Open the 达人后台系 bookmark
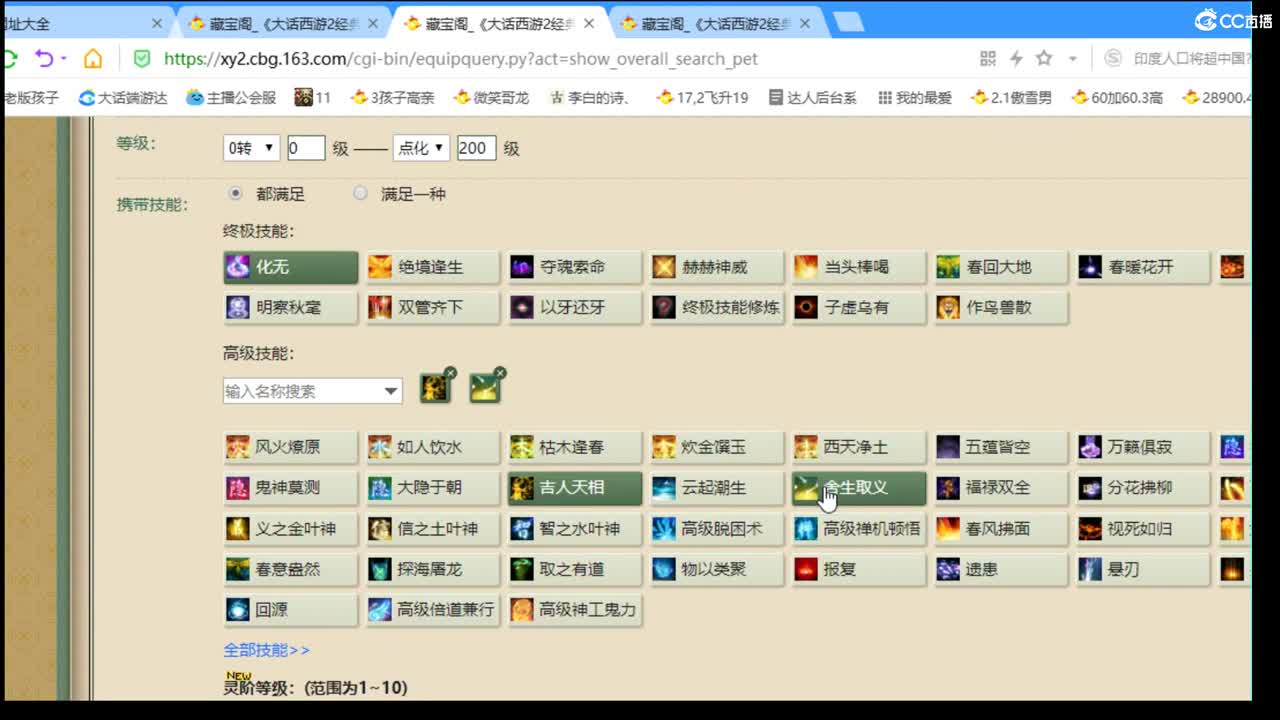1280x720 pixels. [x=813, y=97]
